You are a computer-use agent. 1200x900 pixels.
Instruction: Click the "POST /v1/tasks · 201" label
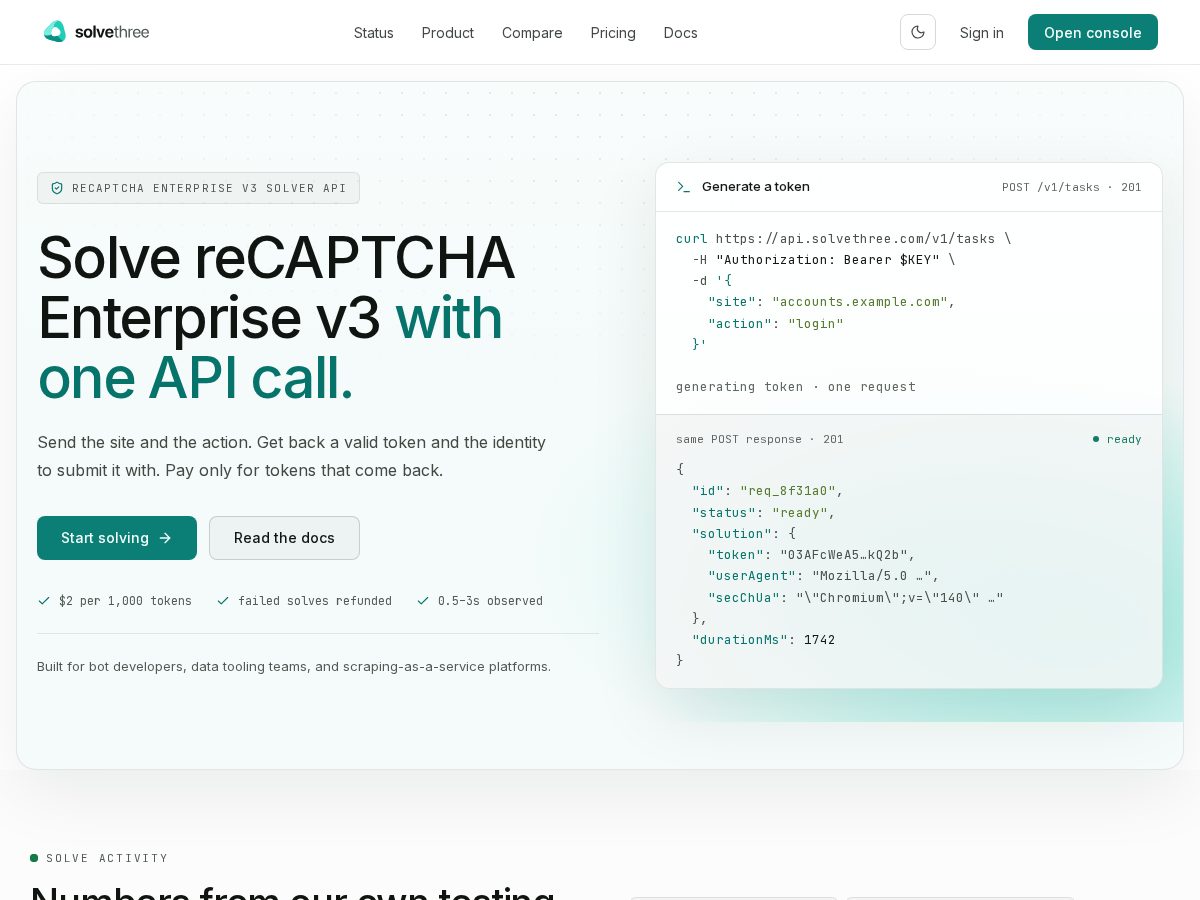1072,187
